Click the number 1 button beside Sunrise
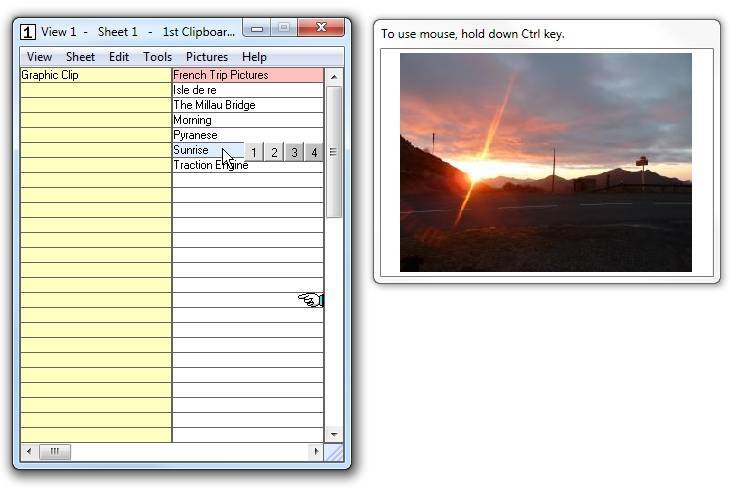This screenshot has height=491, width=729. (x=254, y=152)
